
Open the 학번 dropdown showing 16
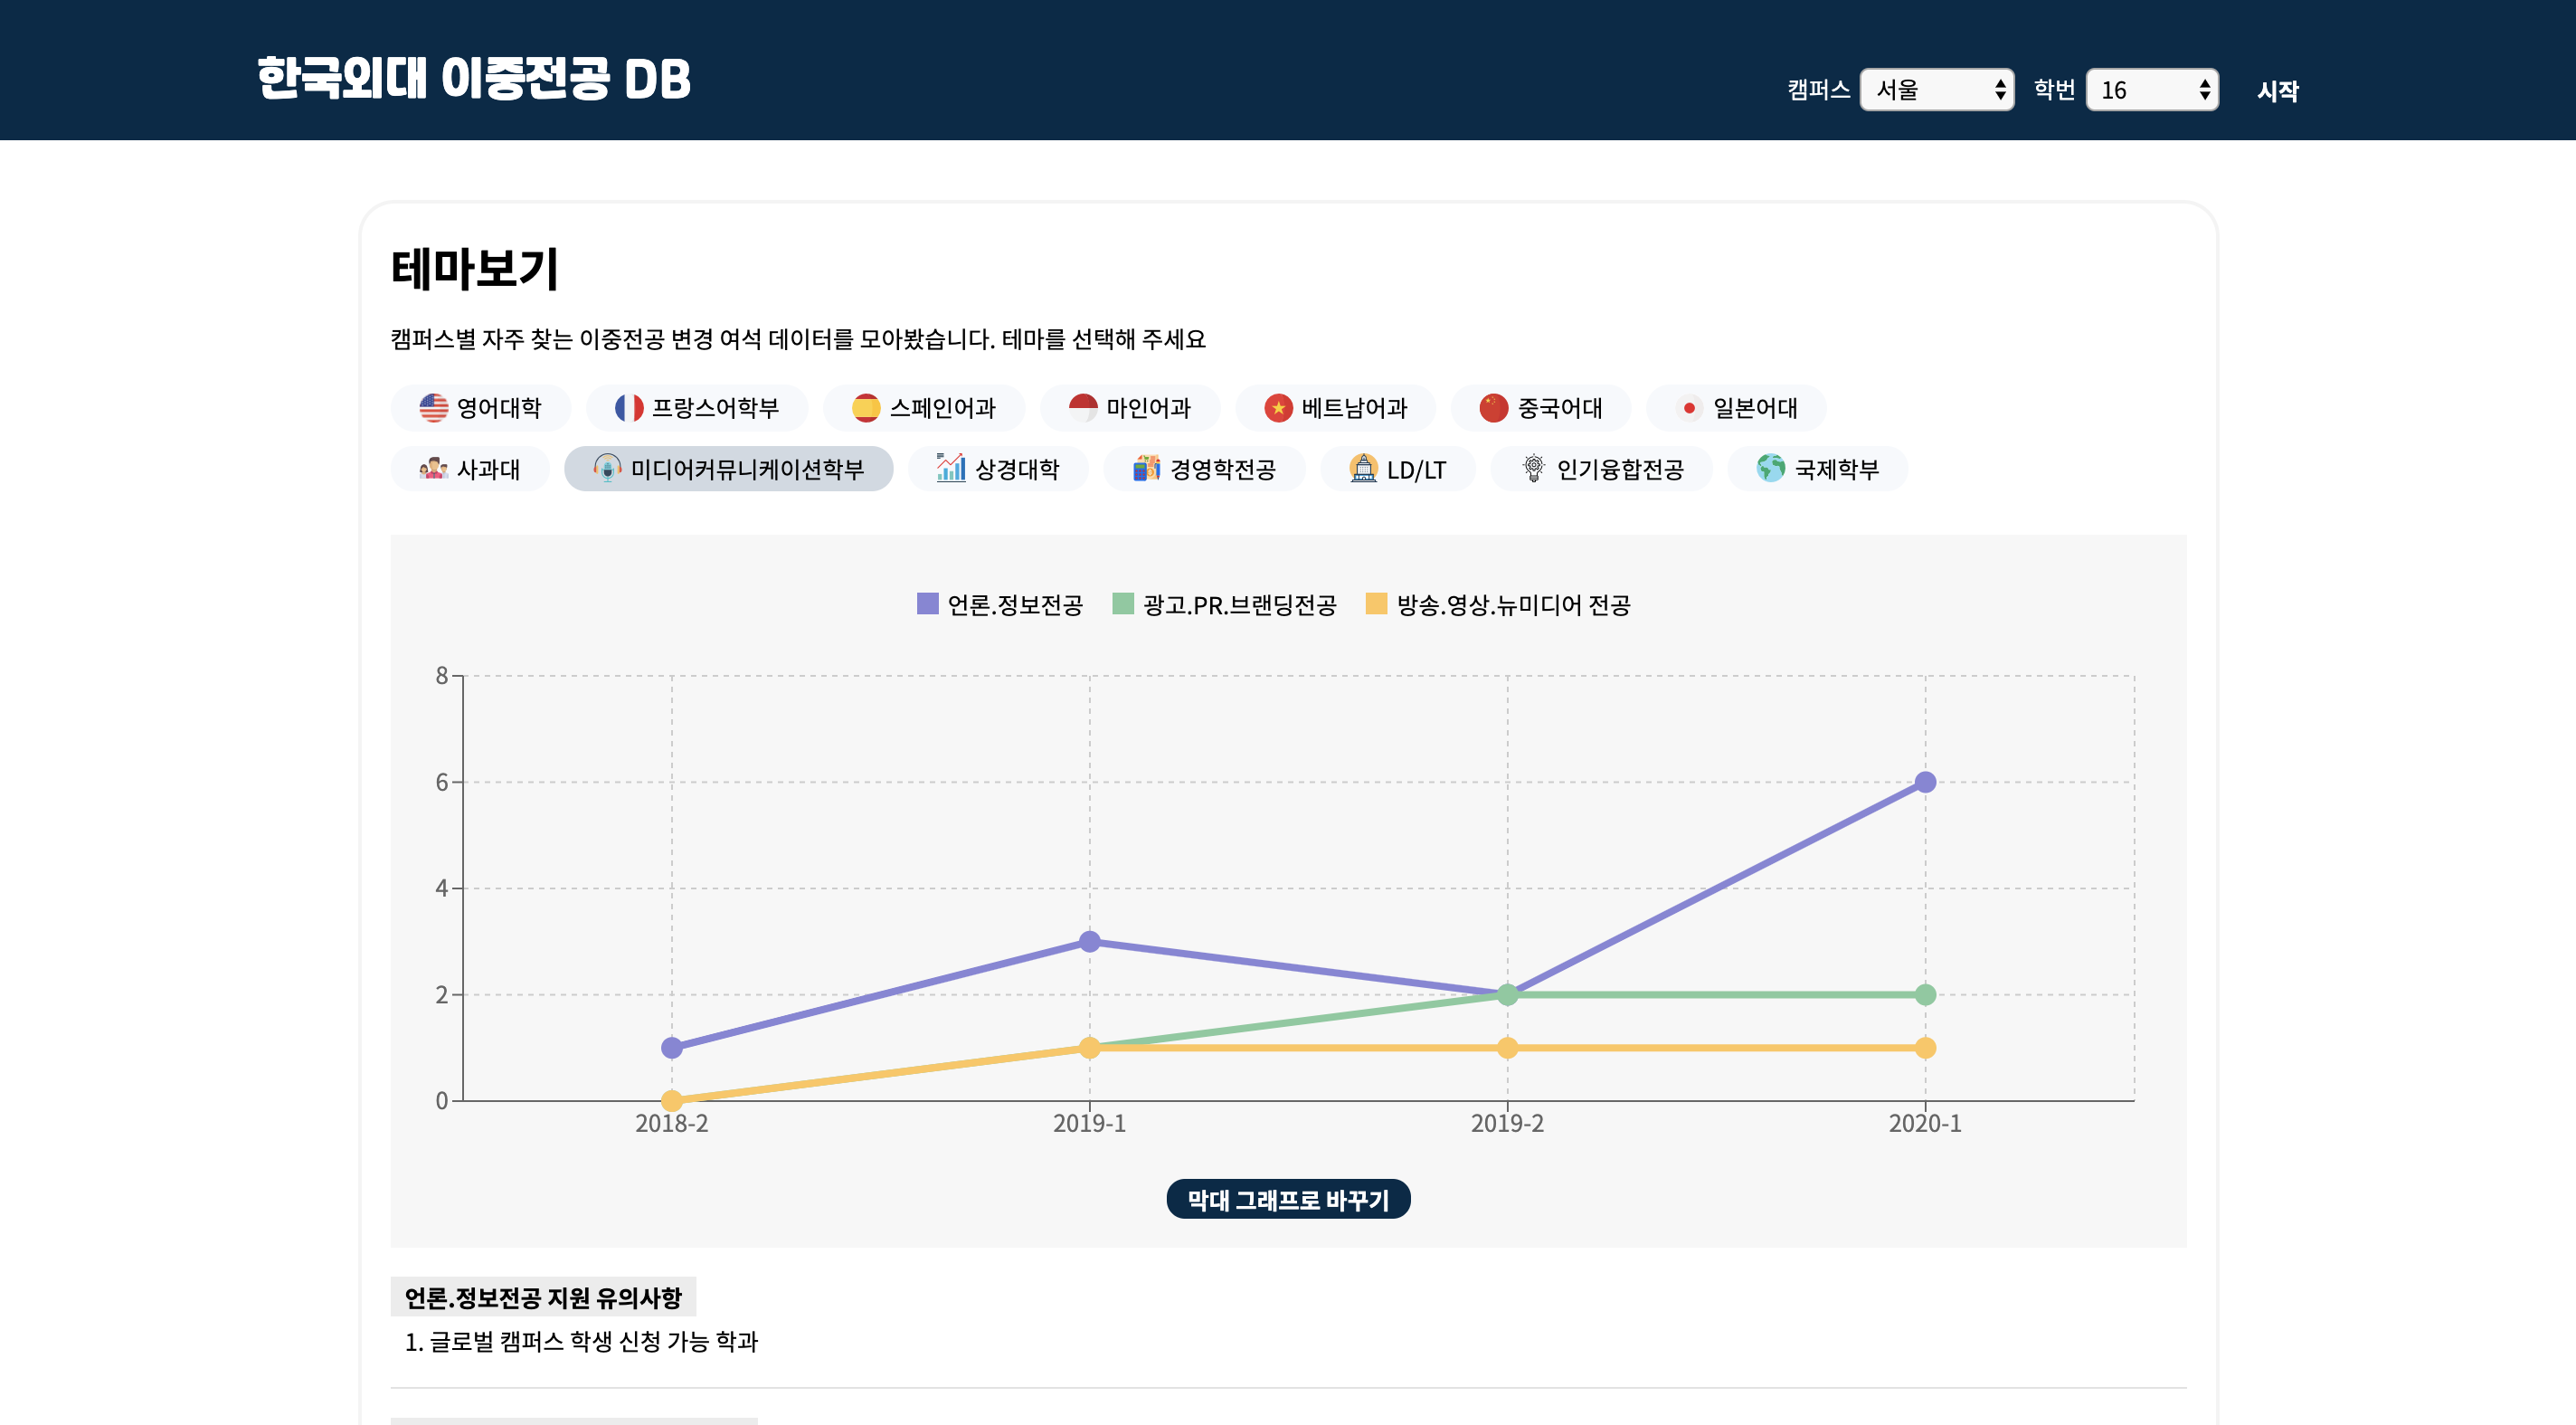2152,90
